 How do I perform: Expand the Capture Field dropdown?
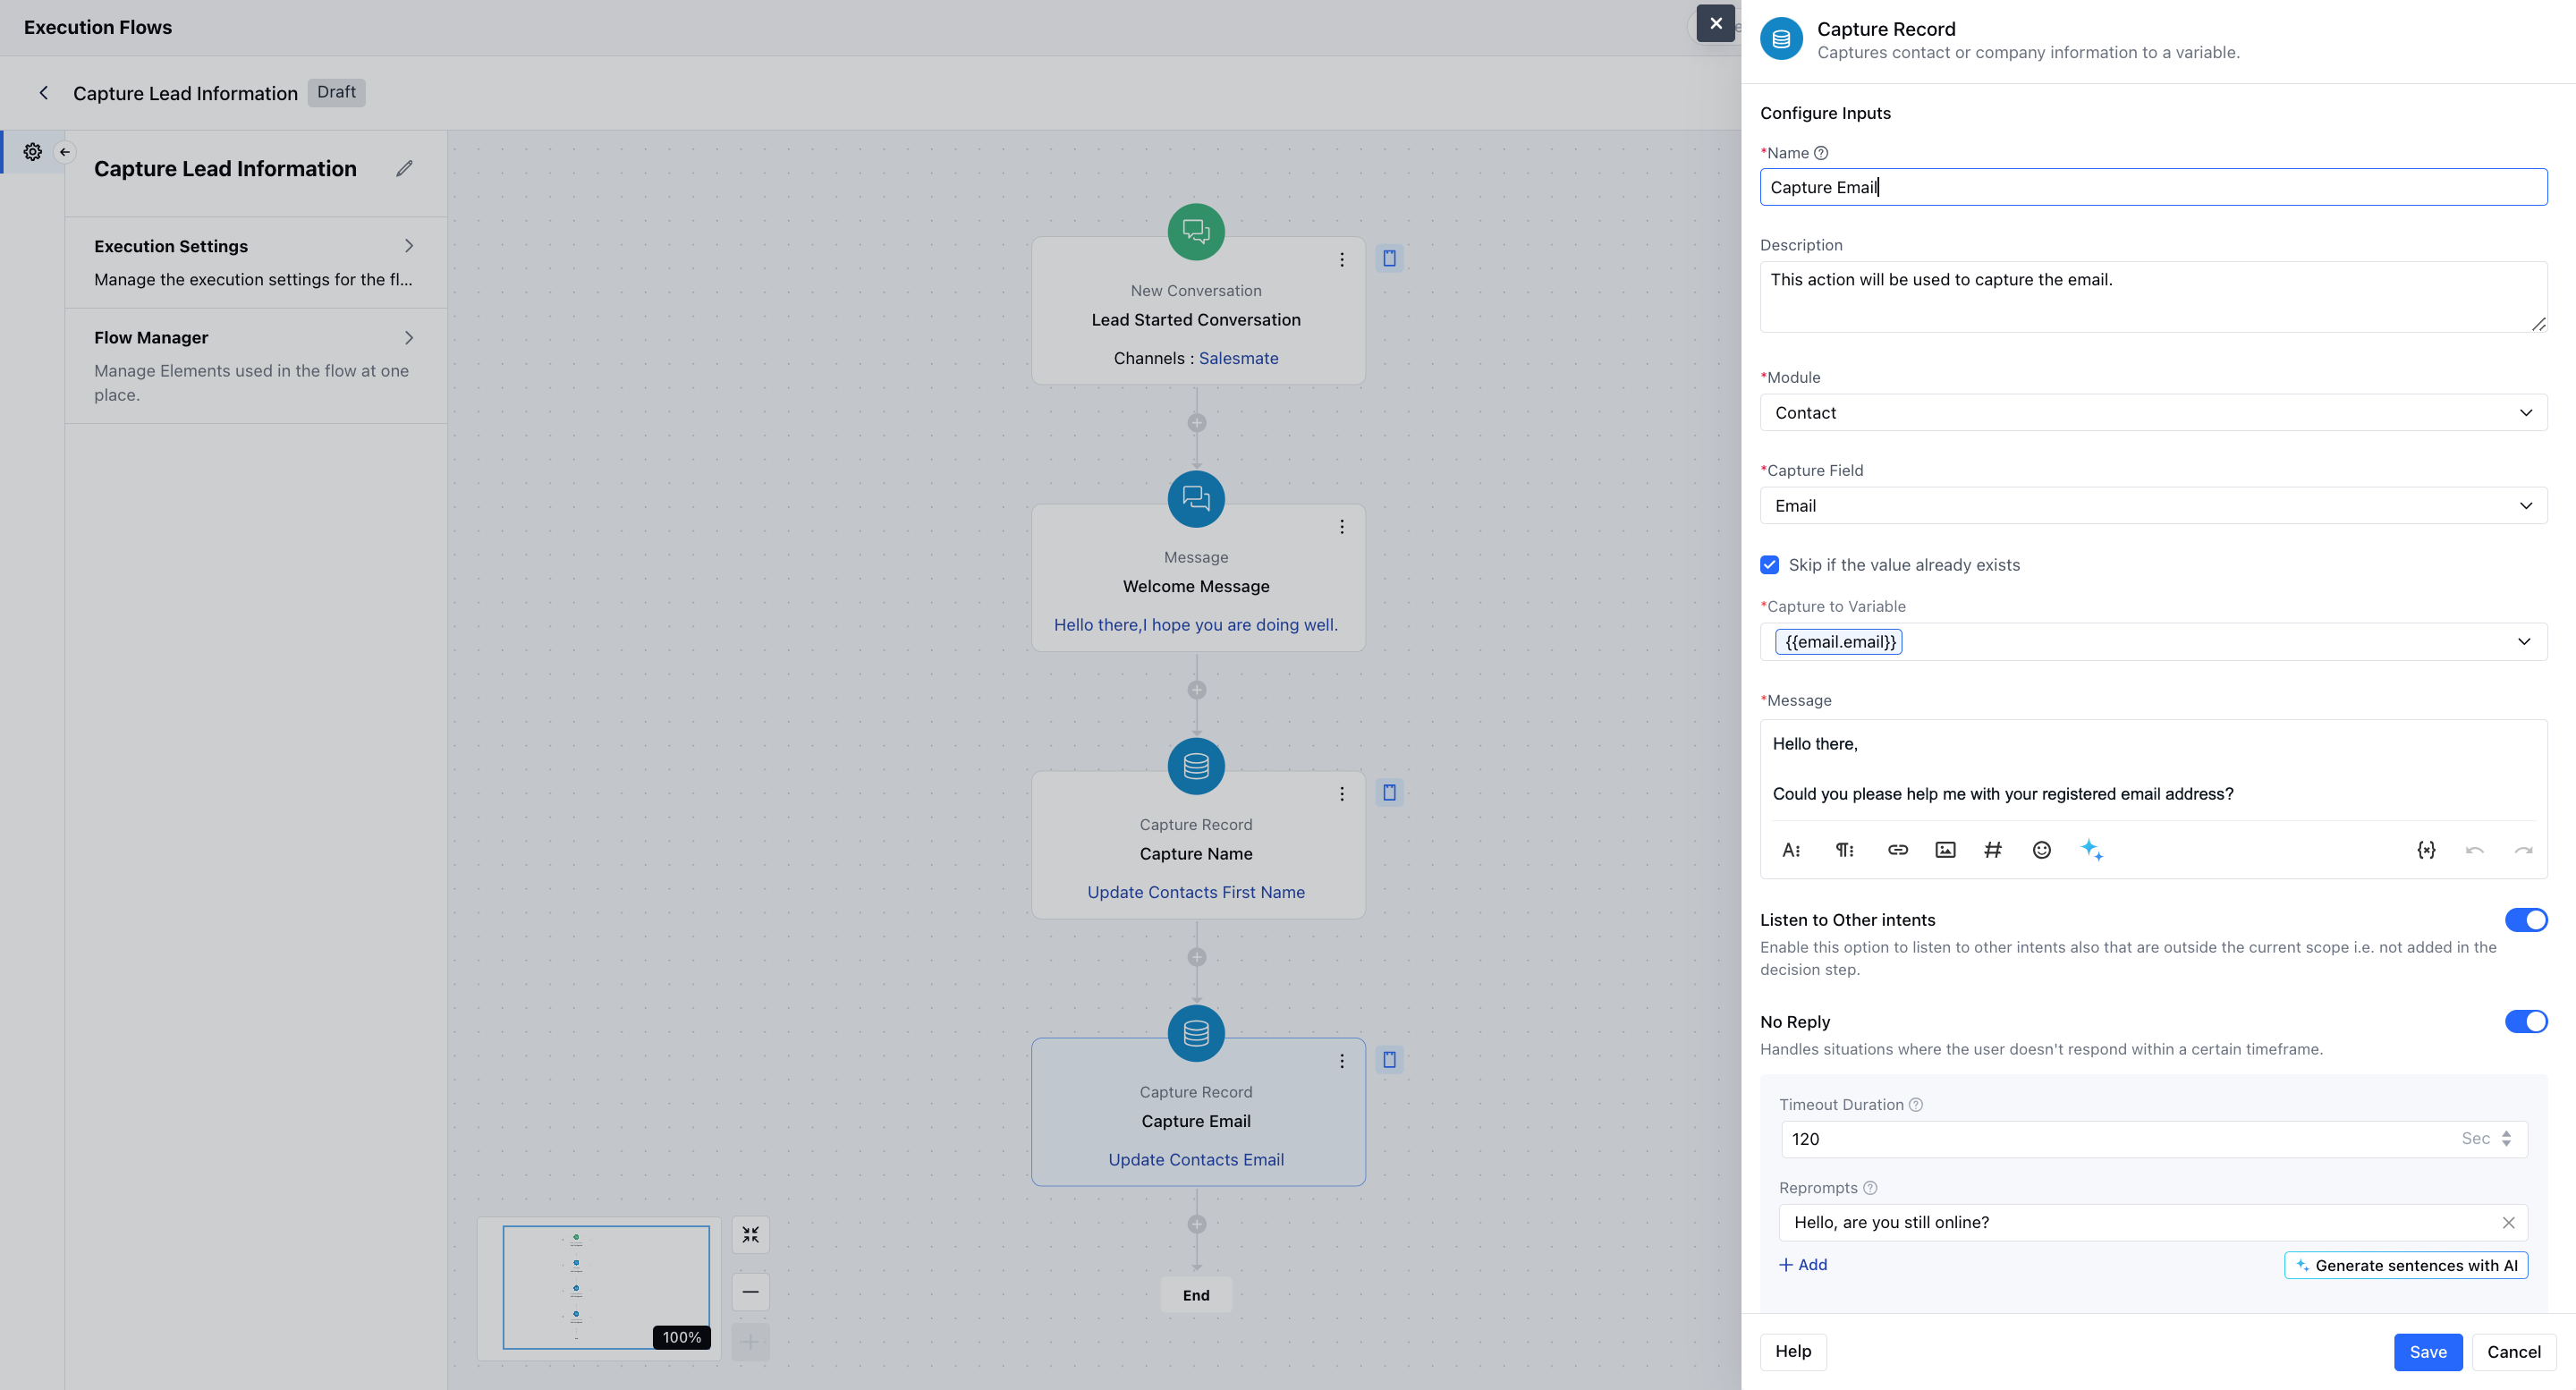tap(2152, 506)
